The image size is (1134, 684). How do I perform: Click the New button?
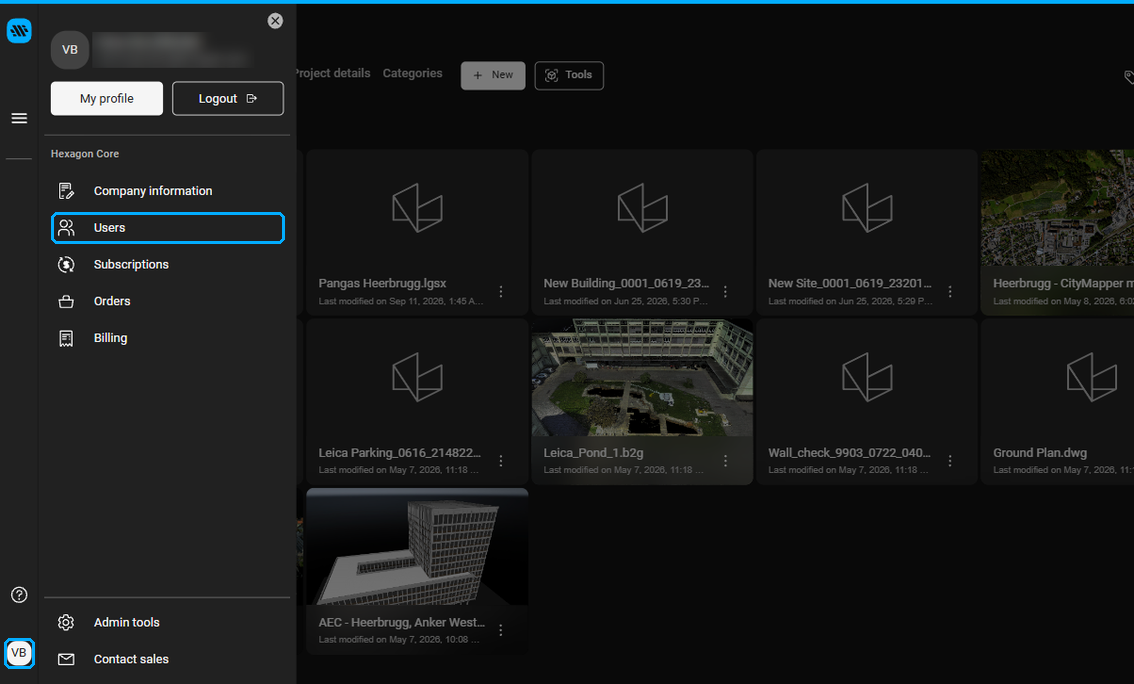pos(493,75)
